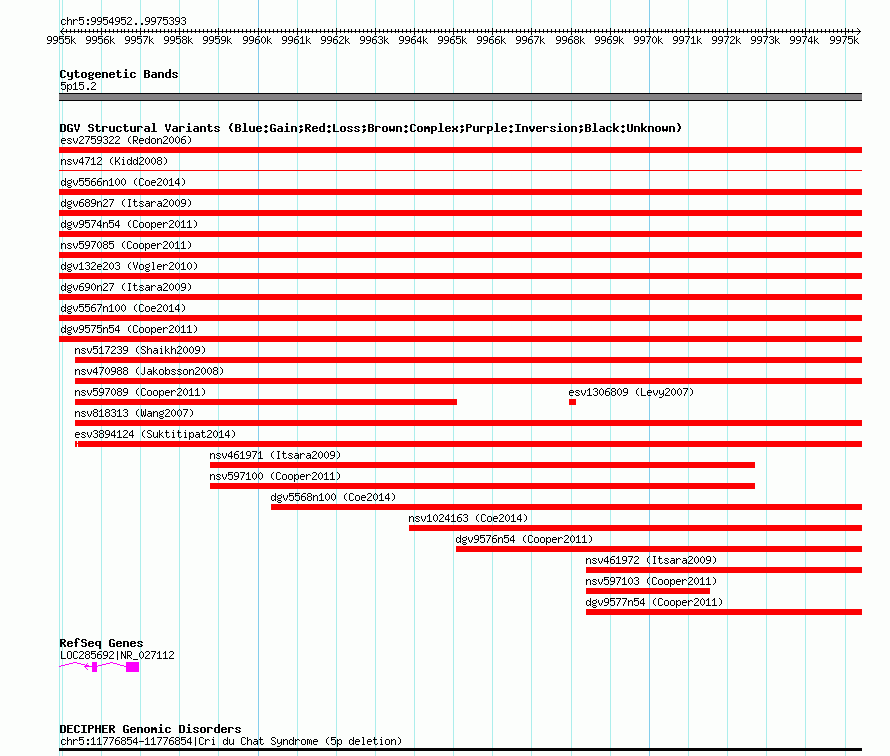Click the 9975k ruler tick label
The width and height of the screenshot is (890, 756).
point(844,40)
